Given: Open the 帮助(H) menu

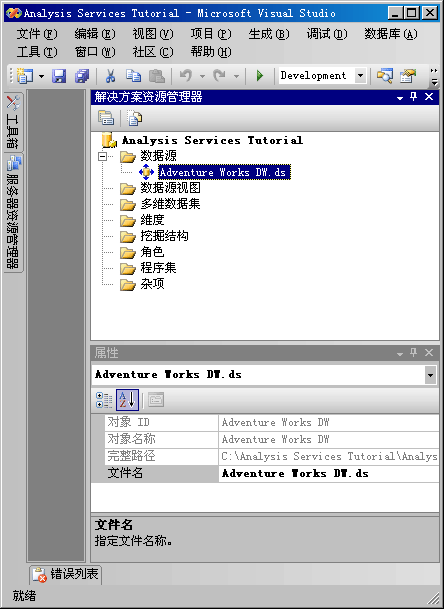Looking at the screenshot, I should point(211,52).
